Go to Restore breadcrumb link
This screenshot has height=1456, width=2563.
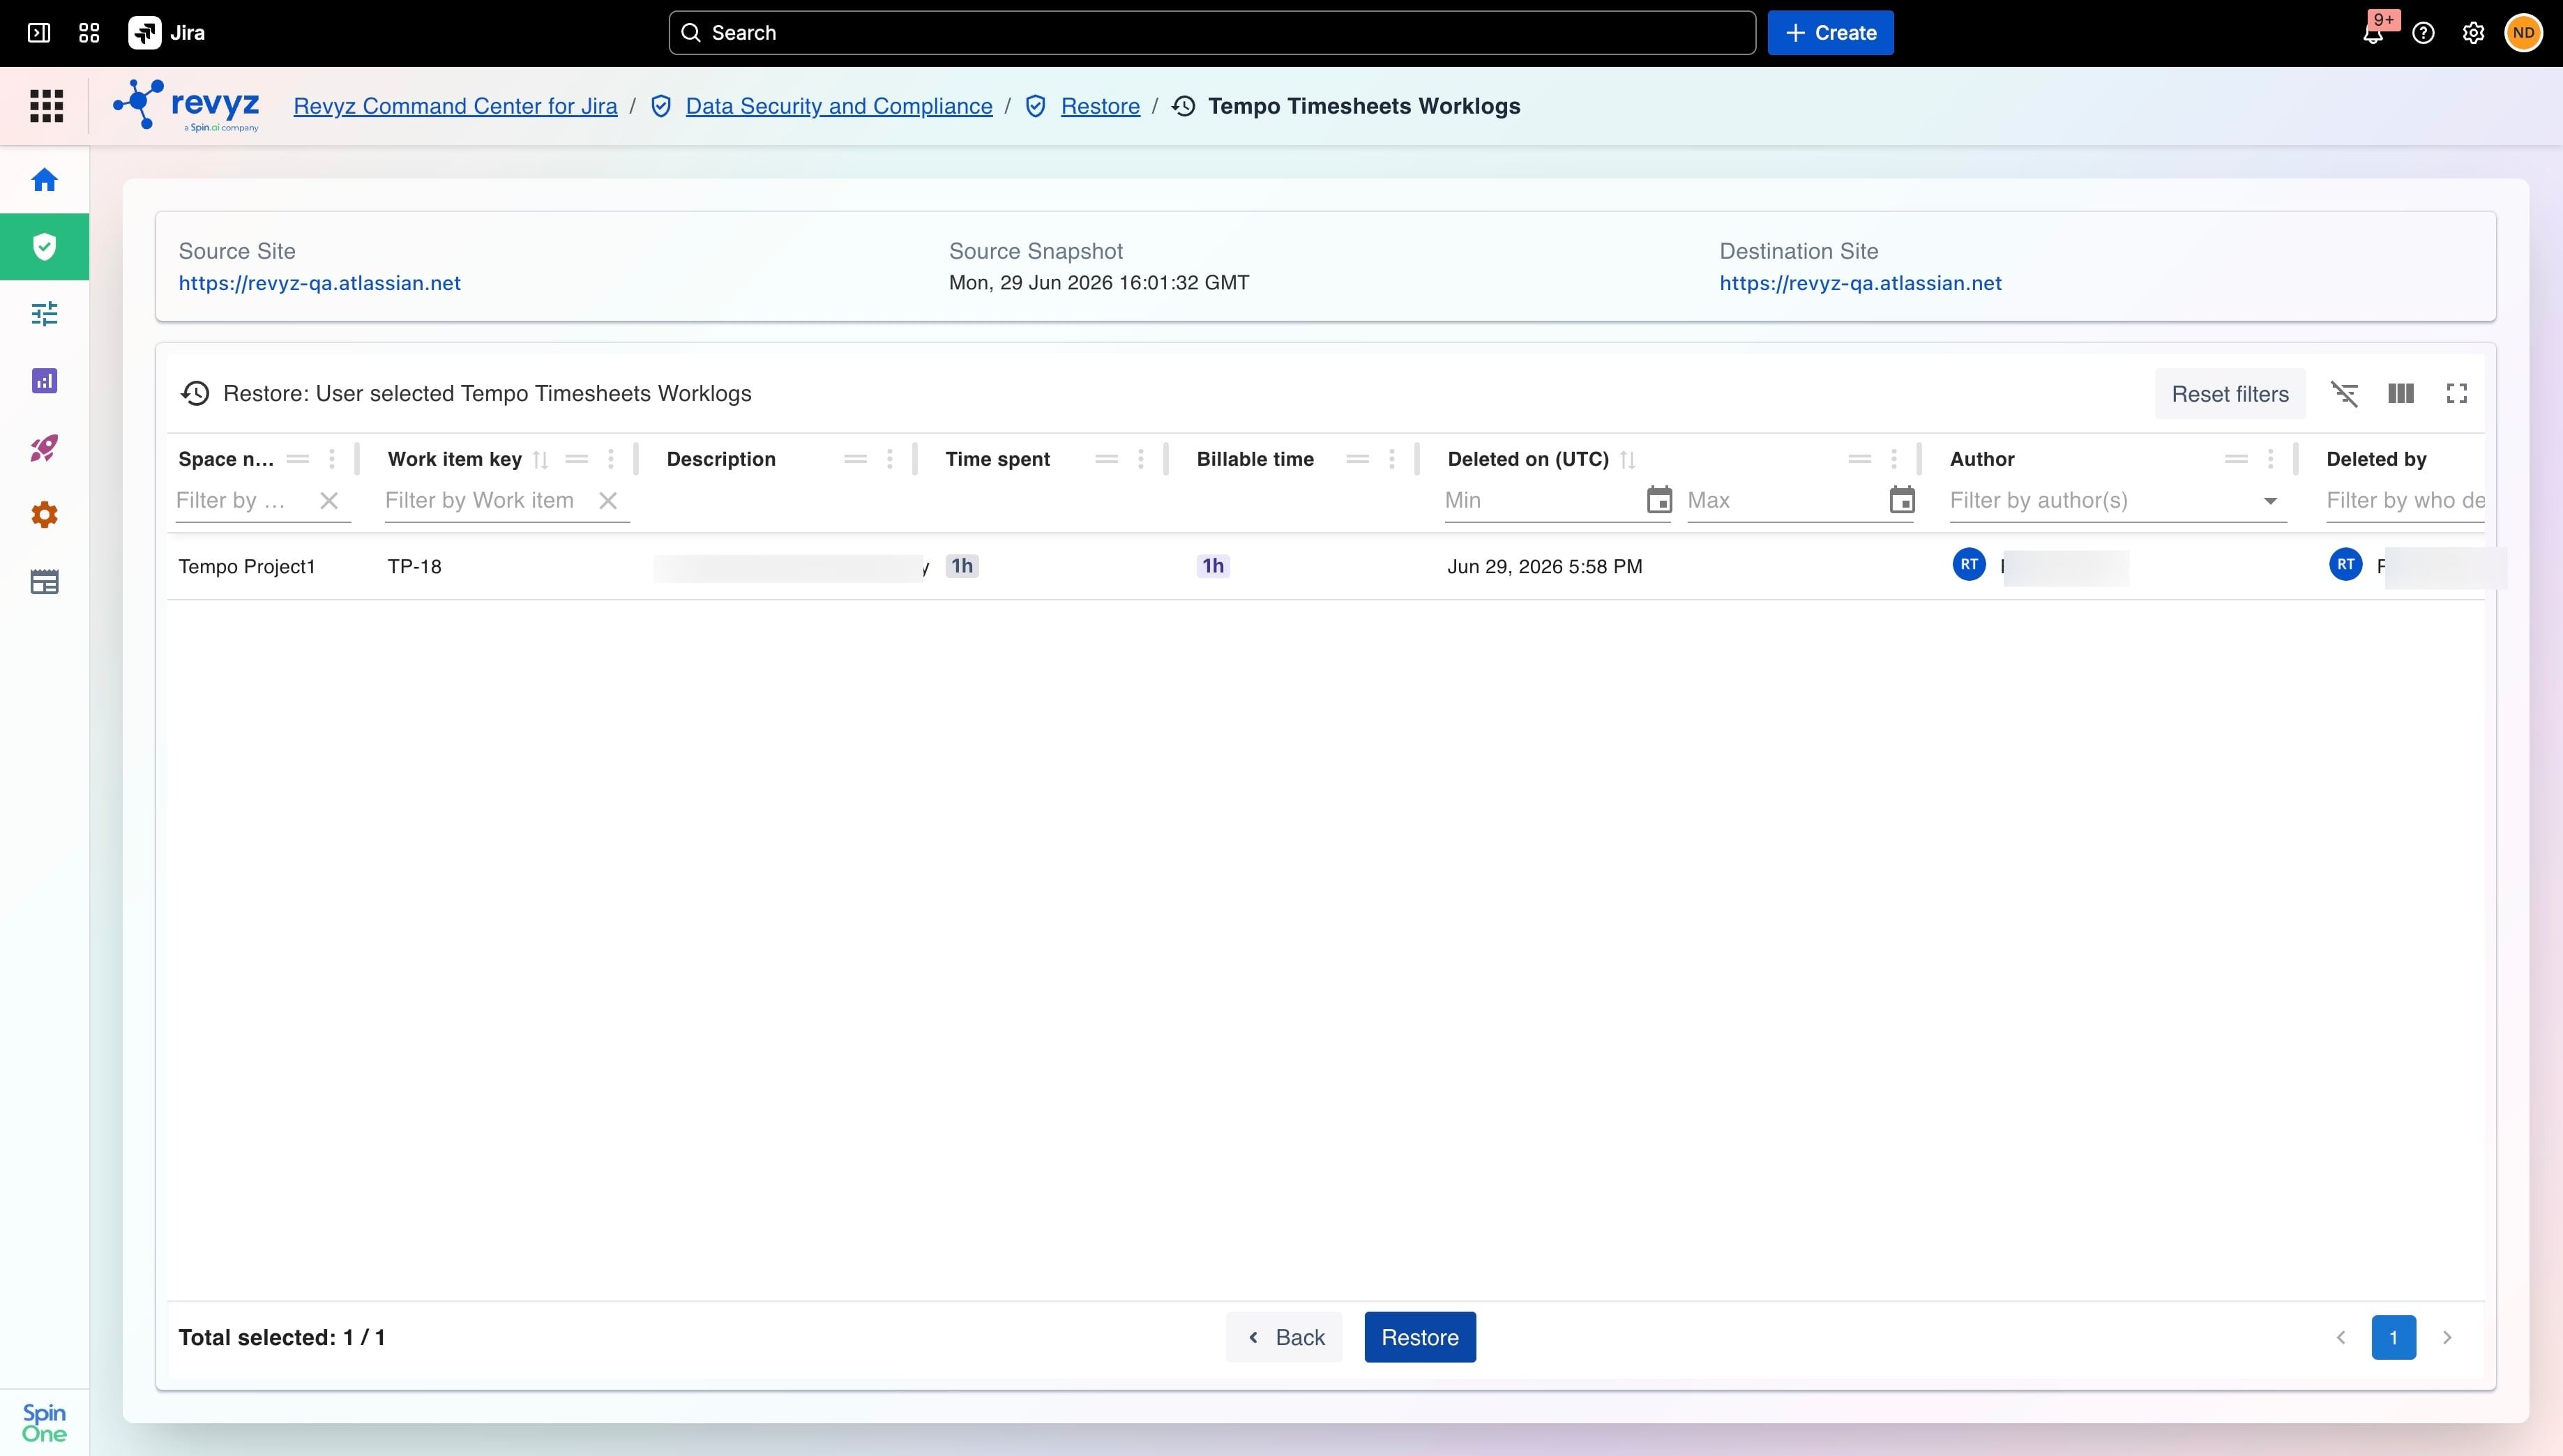point(1100,106)
